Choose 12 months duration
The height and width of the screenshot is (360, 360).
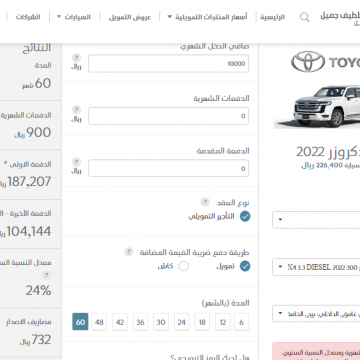point(223,322)
